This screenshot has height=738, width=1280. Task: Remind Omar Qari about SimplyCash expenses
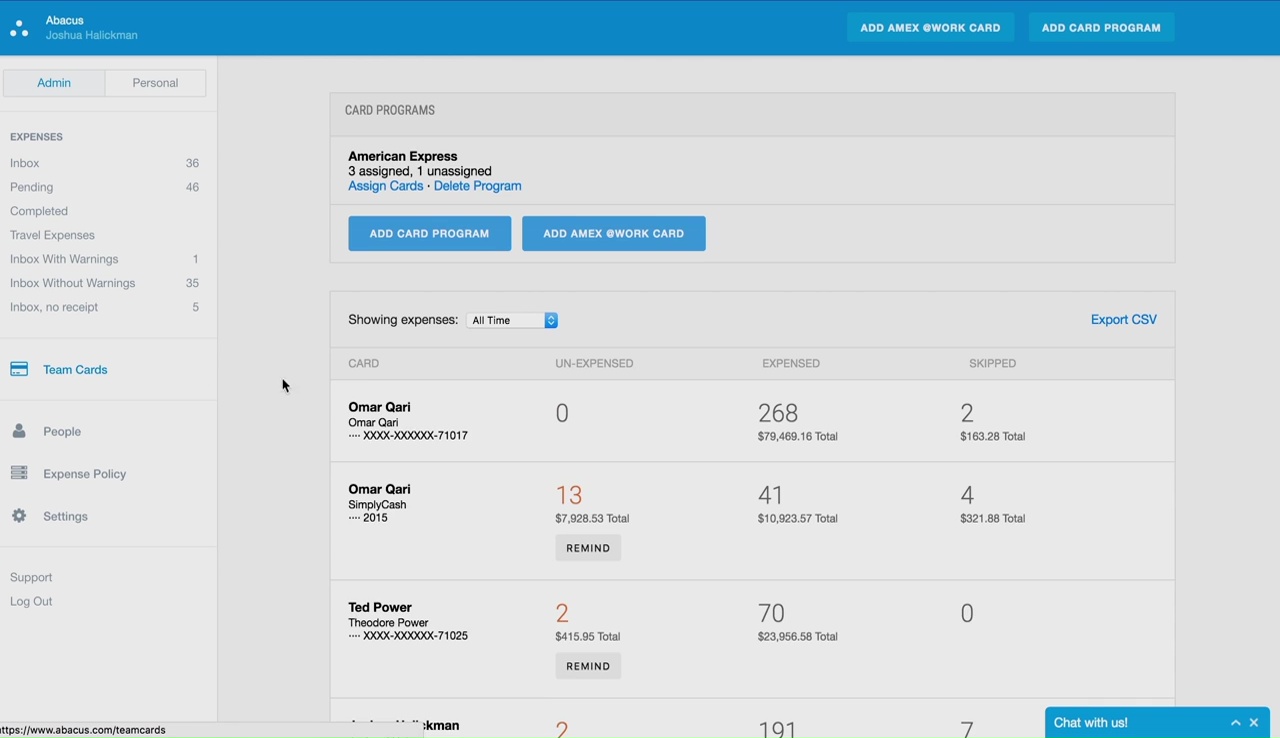[588, 548]
